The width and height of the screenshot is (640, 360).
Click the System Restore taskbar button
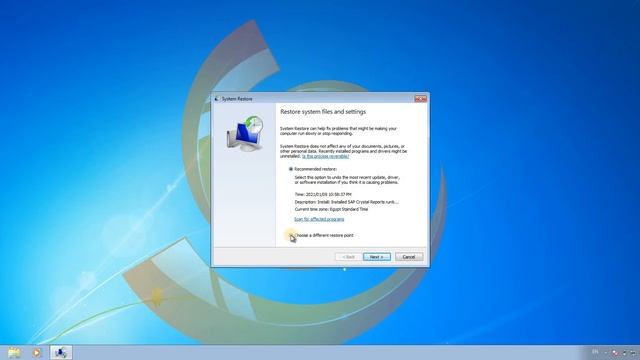pos(61,352)
